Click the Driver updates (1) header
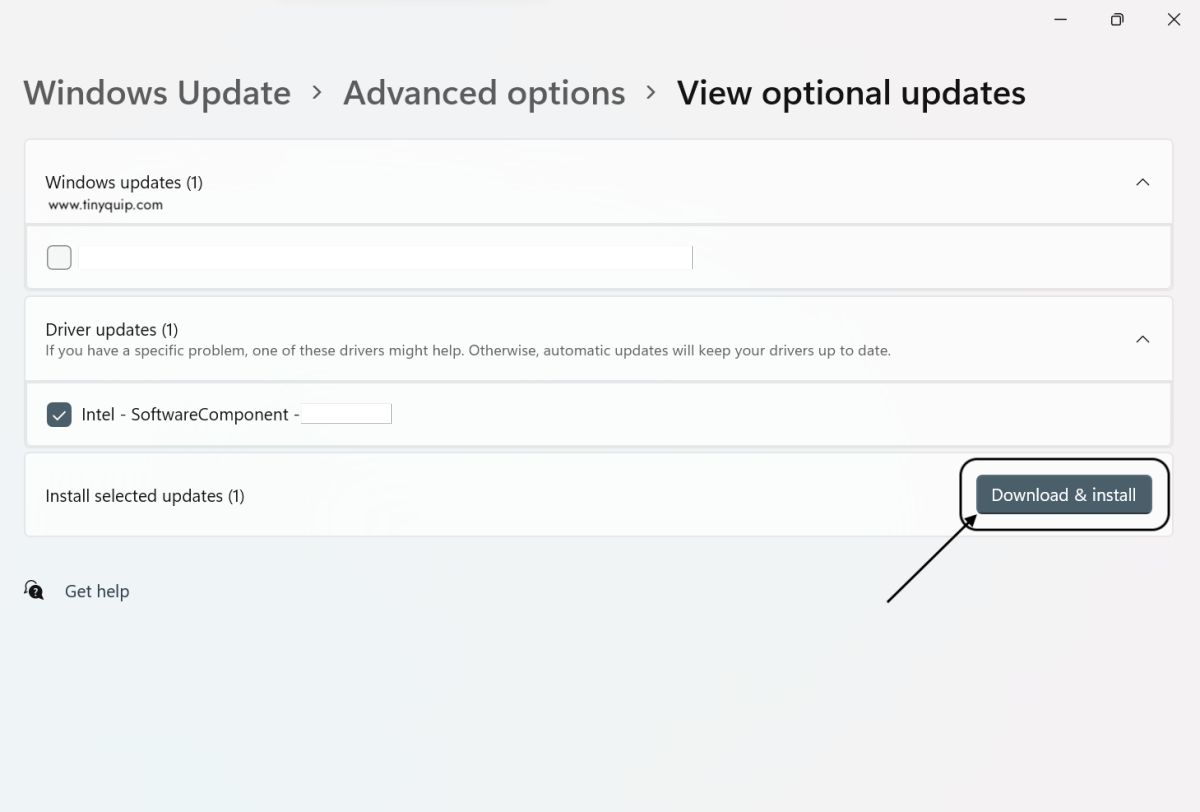 click(112, 329)
